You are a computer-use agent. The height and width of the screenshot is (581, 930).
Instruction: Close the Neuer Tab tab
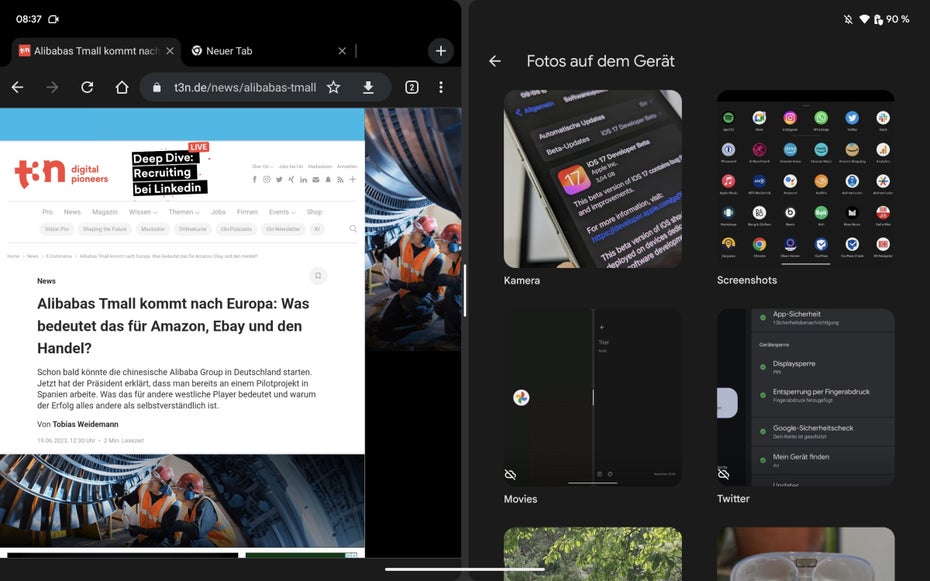[342, 51]
